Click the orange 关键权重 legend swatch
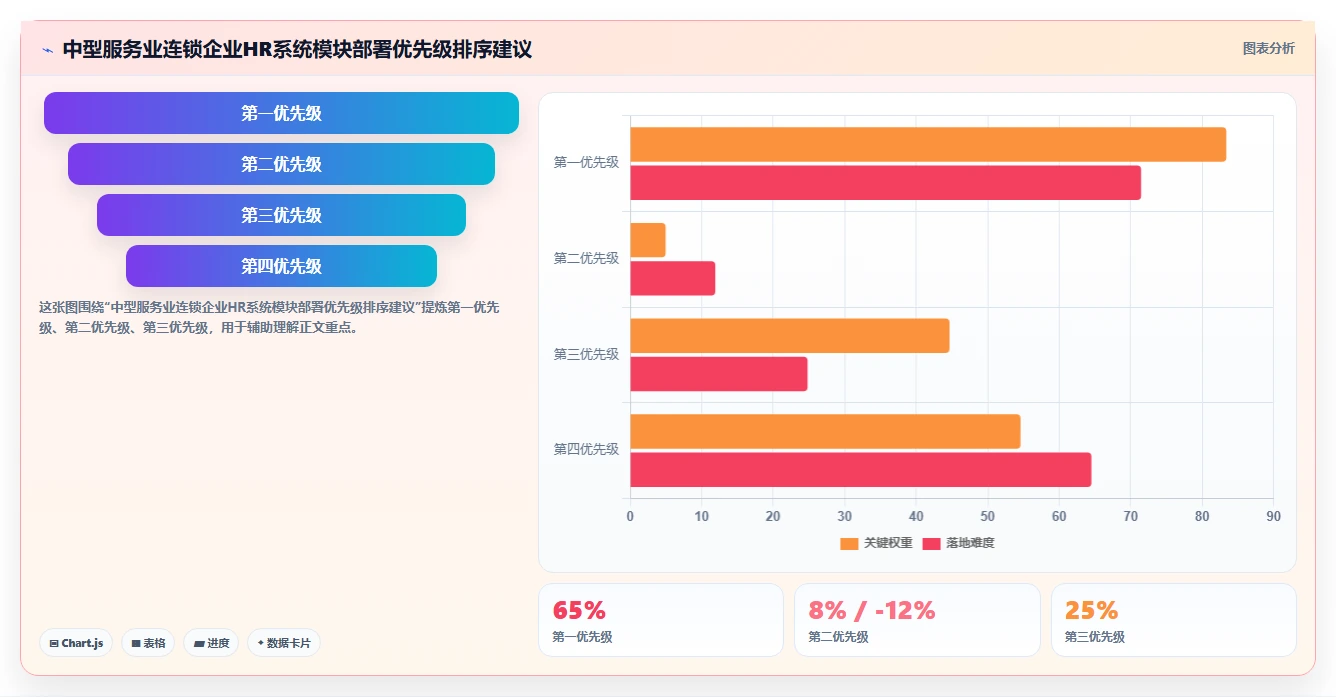1336x697 pixels. pos(849,543)
